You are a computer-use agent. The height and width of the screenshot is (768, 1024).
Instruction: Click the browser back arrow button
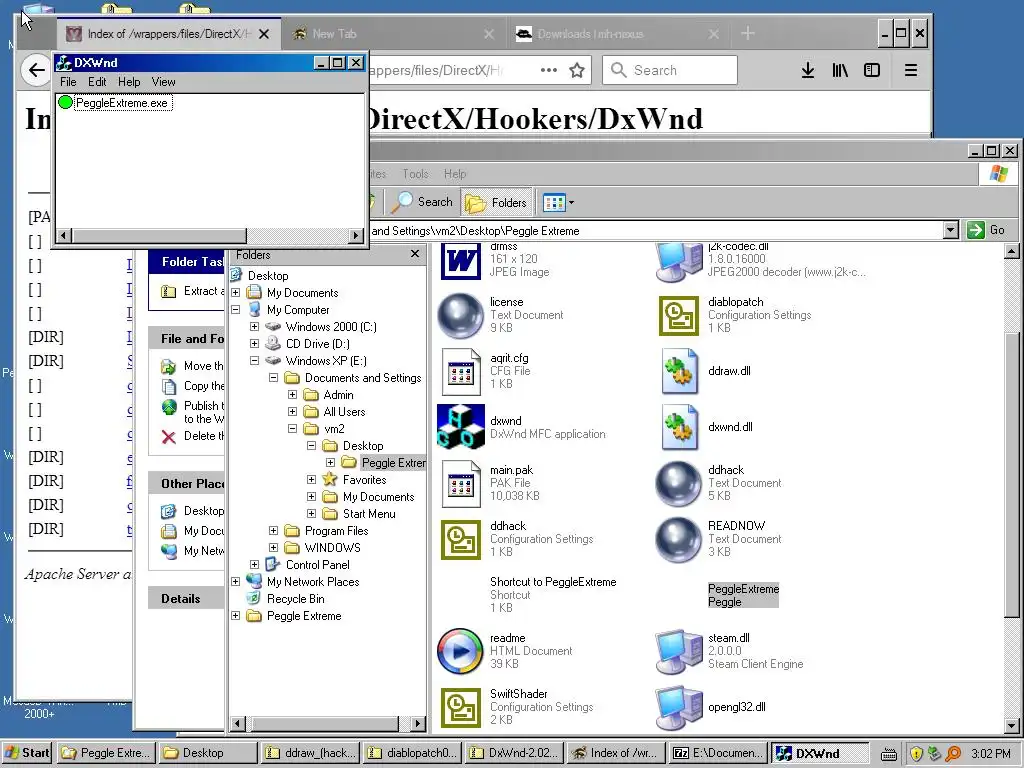pyautogui.click(x=37, y=70)
